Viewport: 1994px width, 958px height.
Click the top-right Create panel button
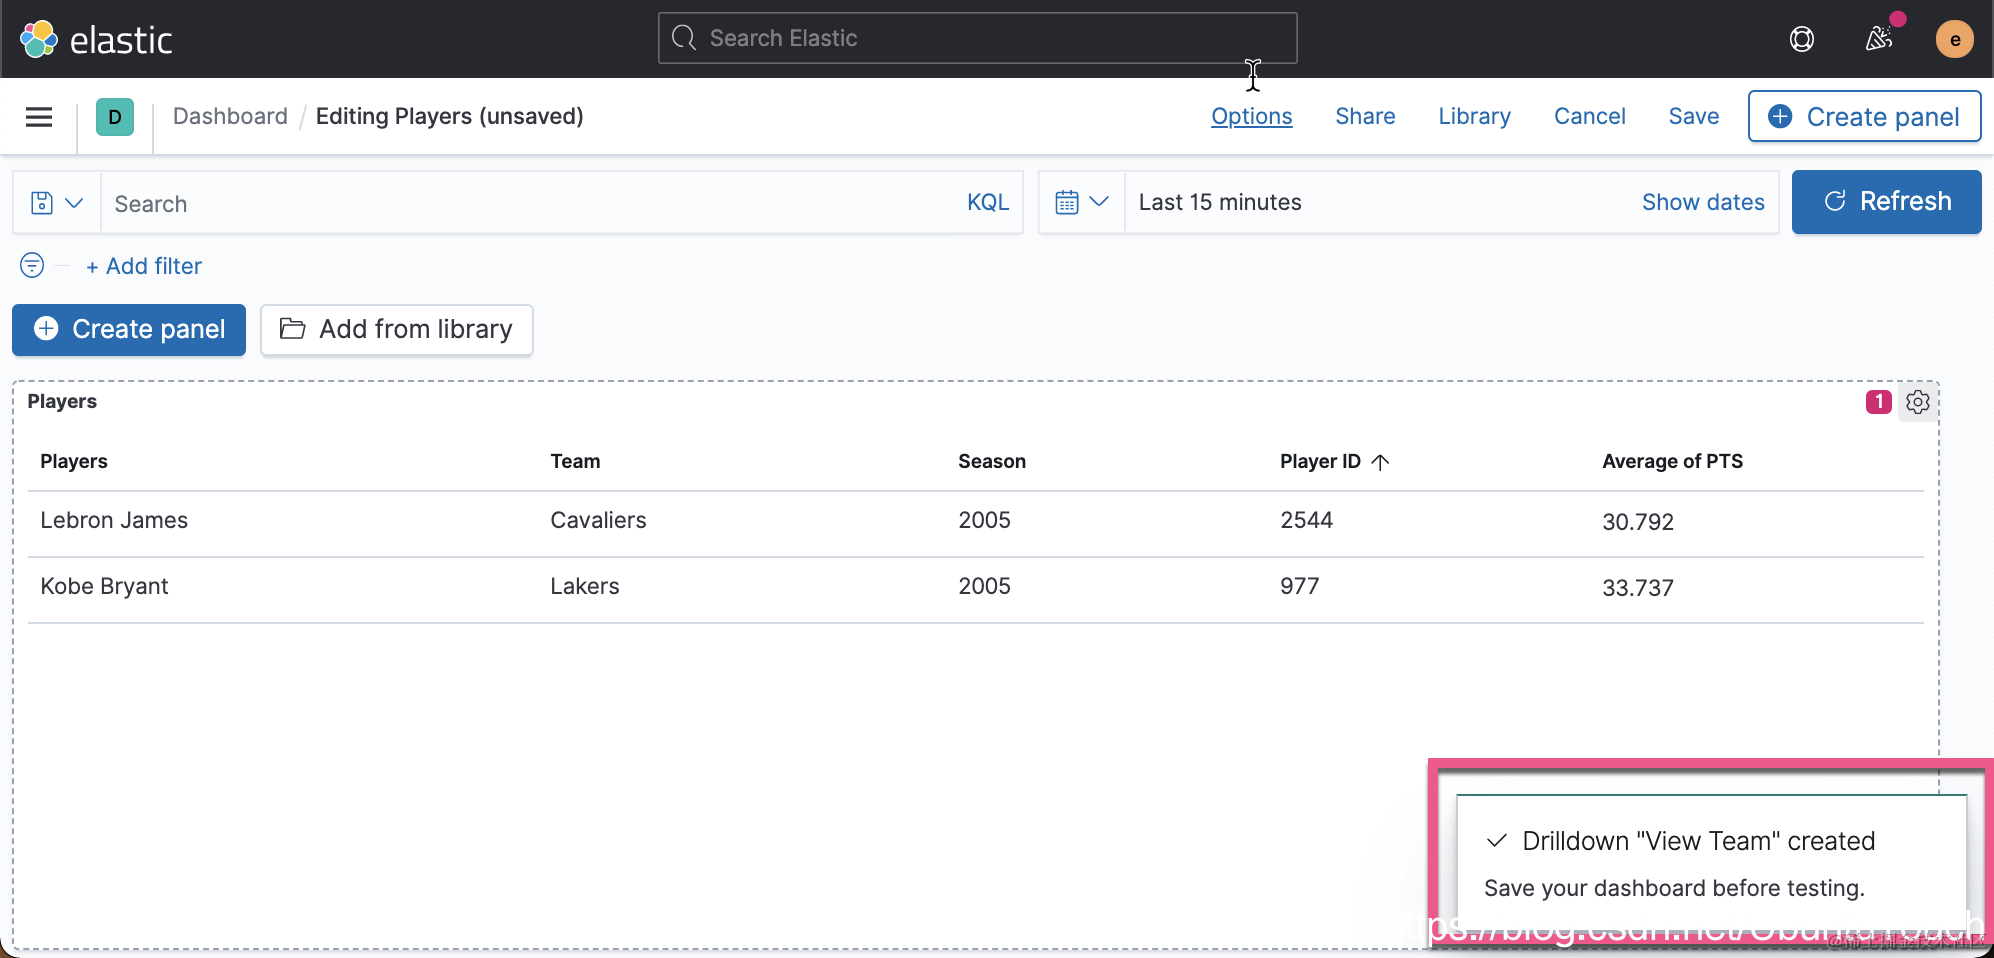coord(1864,116)
